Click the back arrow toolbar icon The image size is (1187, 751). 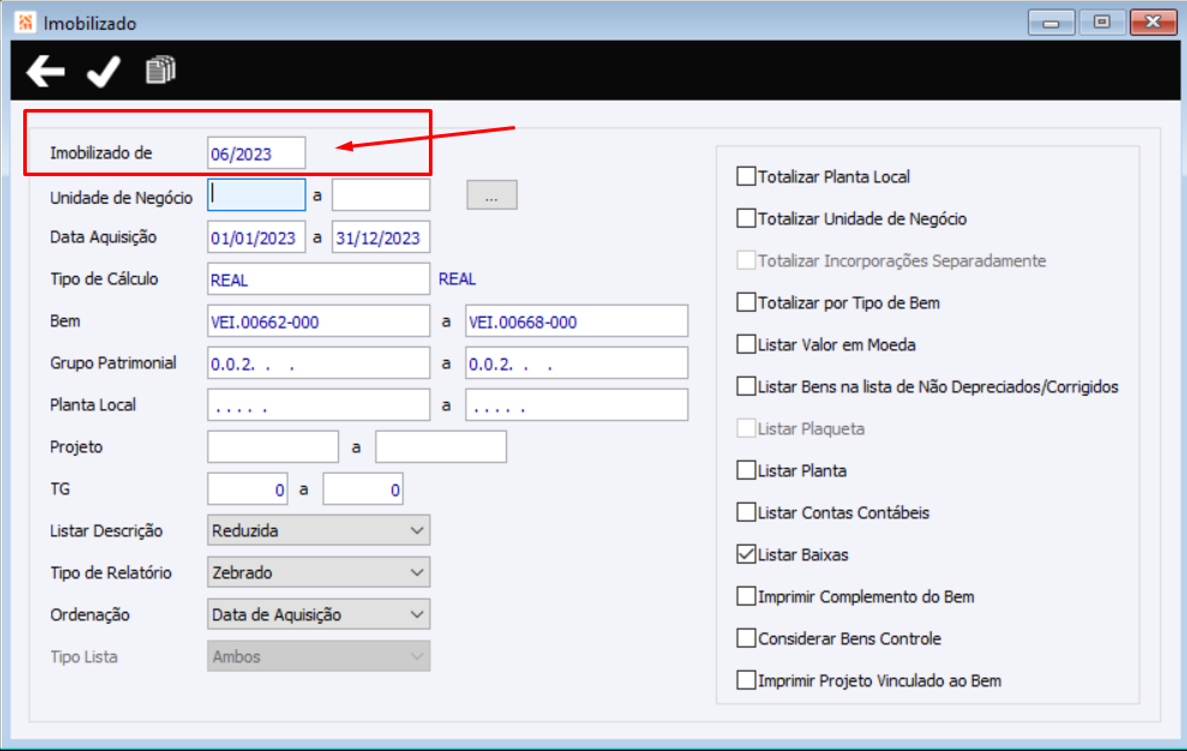[x=45, y=71]
